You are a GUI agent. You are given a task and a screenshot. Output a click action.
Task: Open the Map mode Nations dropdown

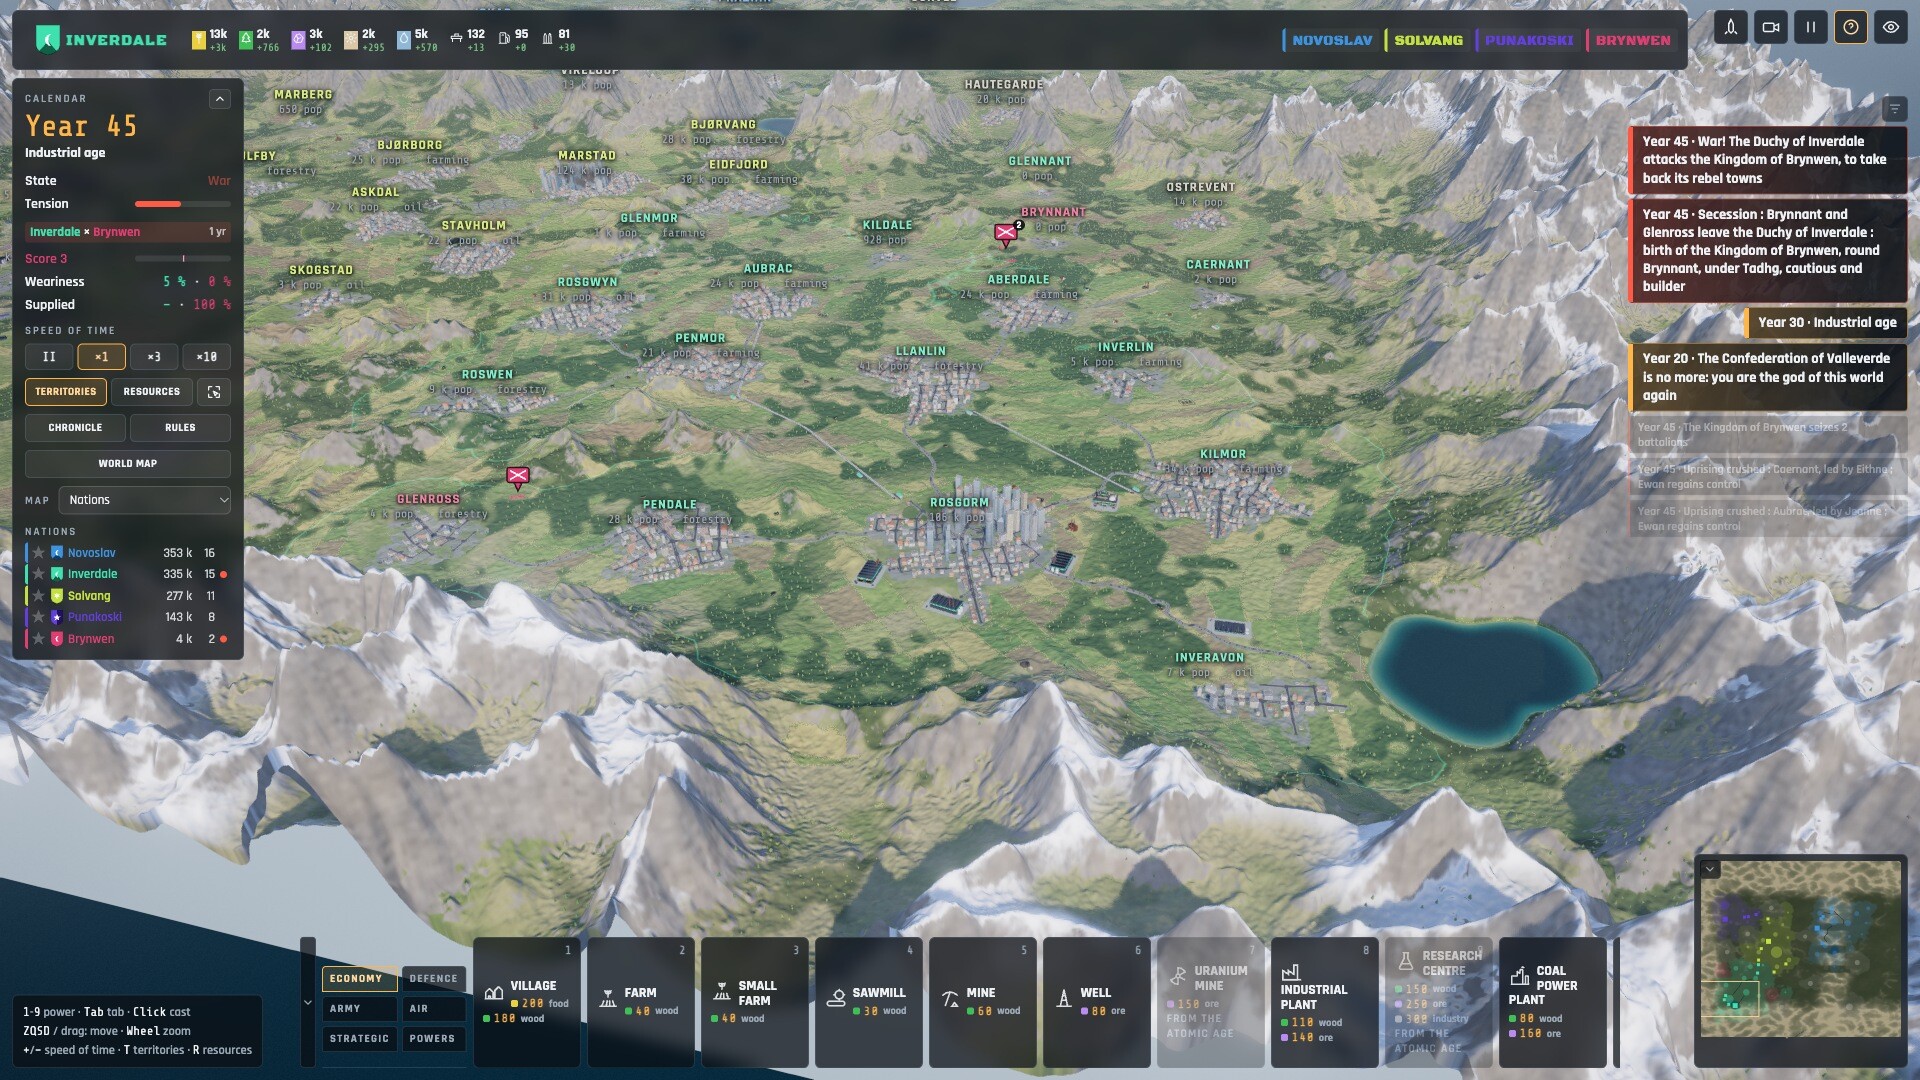click(x=144, y=500)
